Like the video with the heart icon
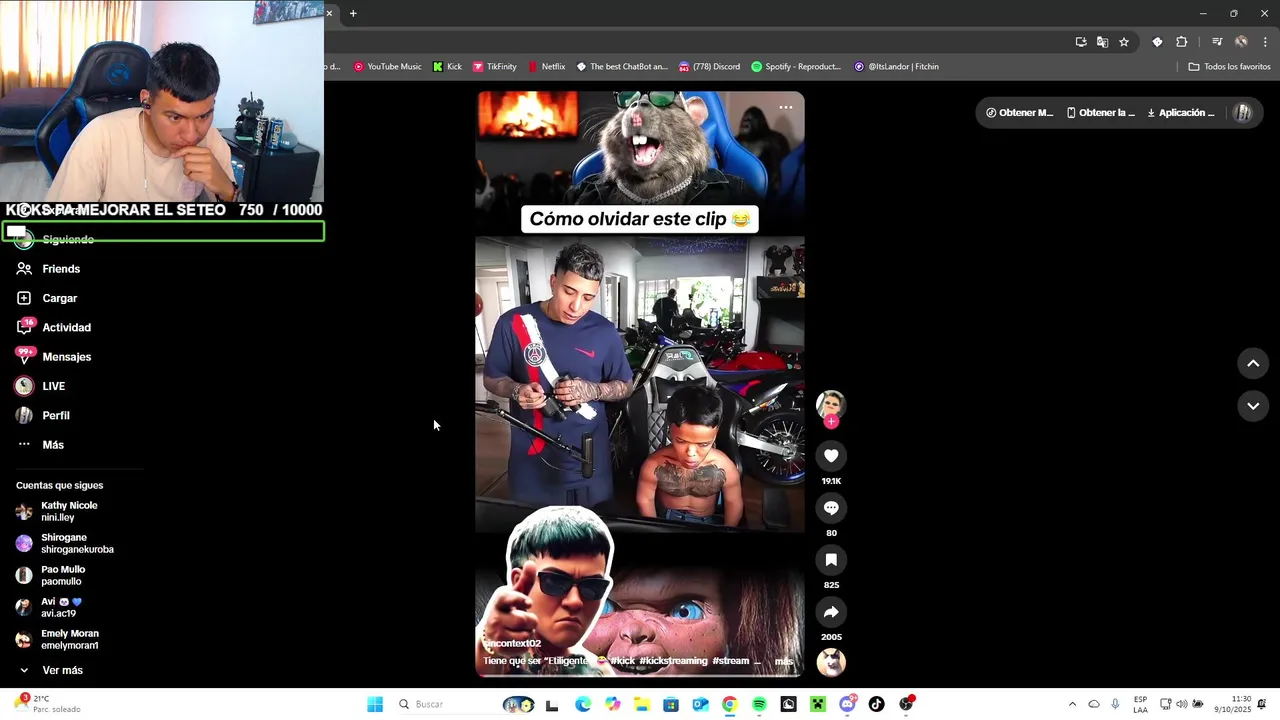This screenshot has height=720, width=1280. point(831,456)
